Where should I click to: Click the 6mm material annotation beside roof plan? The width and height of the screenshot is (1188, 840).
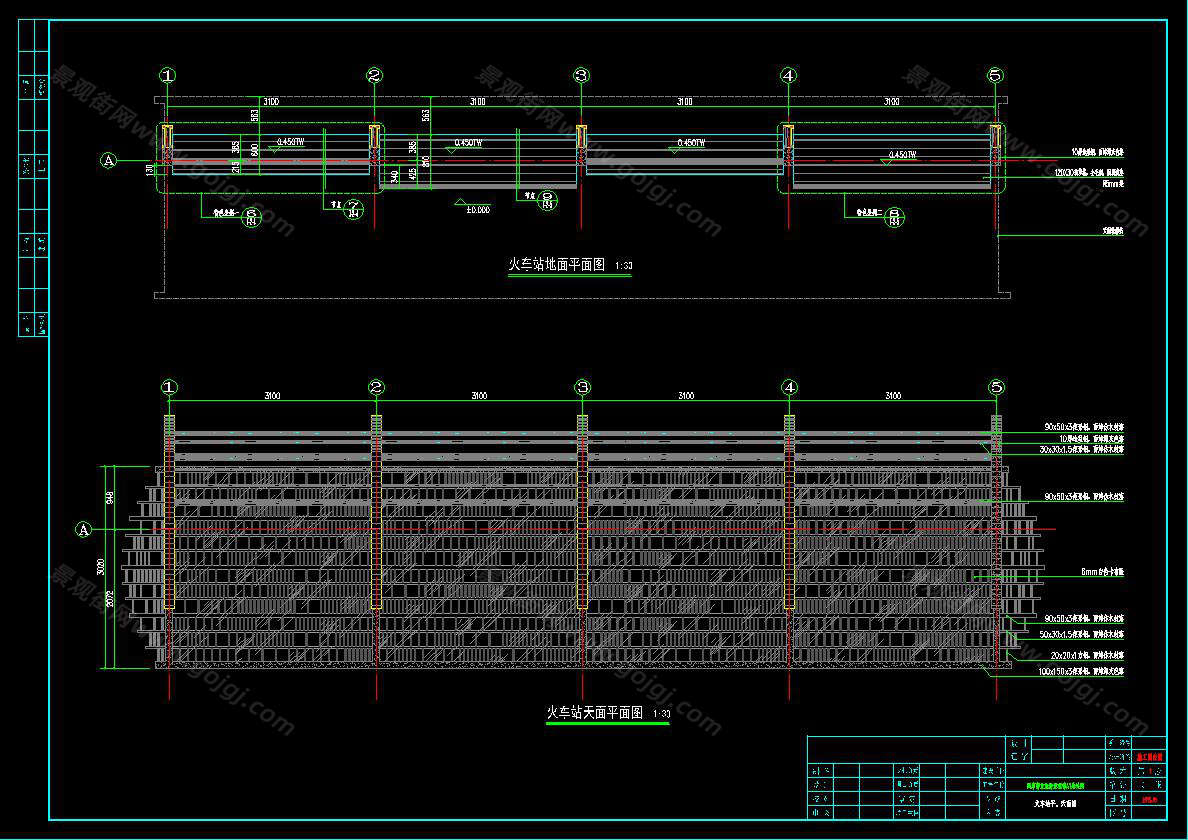pos(1102,573)
